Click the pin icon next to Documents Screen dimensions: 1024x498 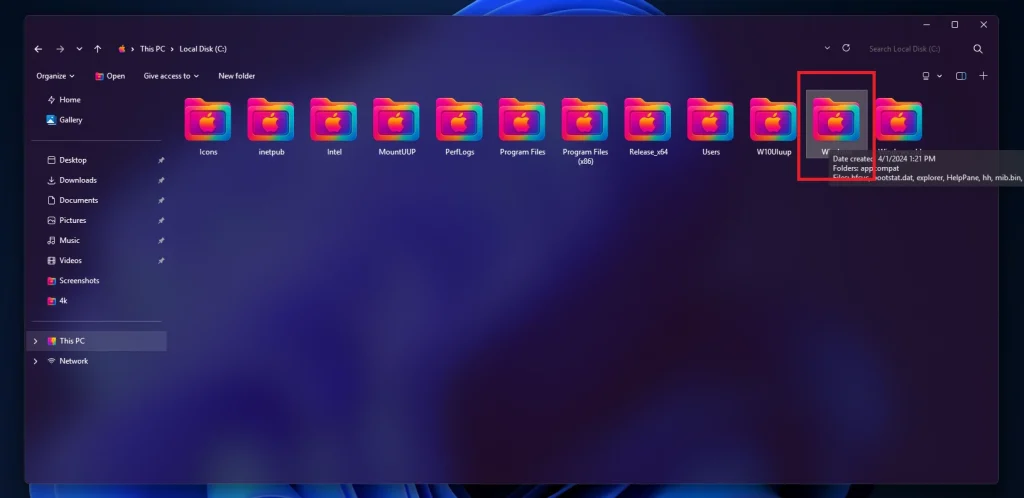[x=161, y=200]
